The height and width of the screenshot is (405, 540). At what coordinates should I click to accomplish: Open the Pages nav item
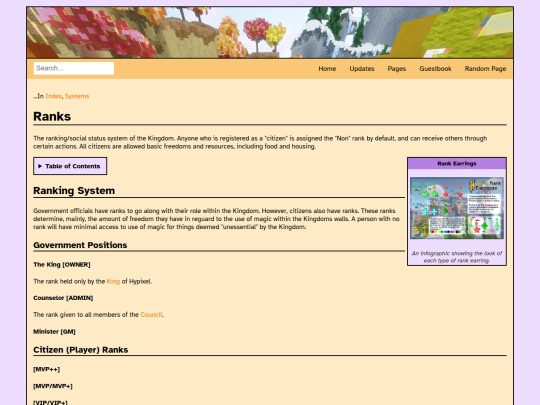point(396,69)
